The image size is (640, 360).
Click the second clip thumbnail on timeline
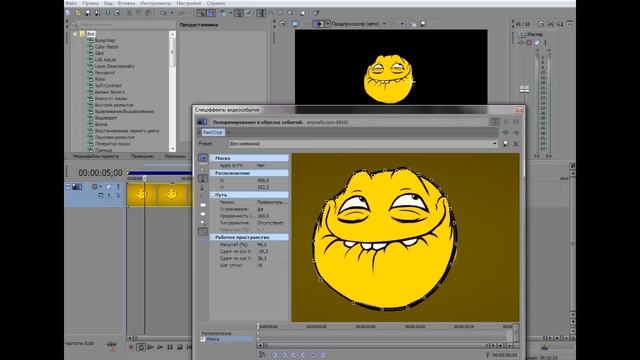point(172,194)
